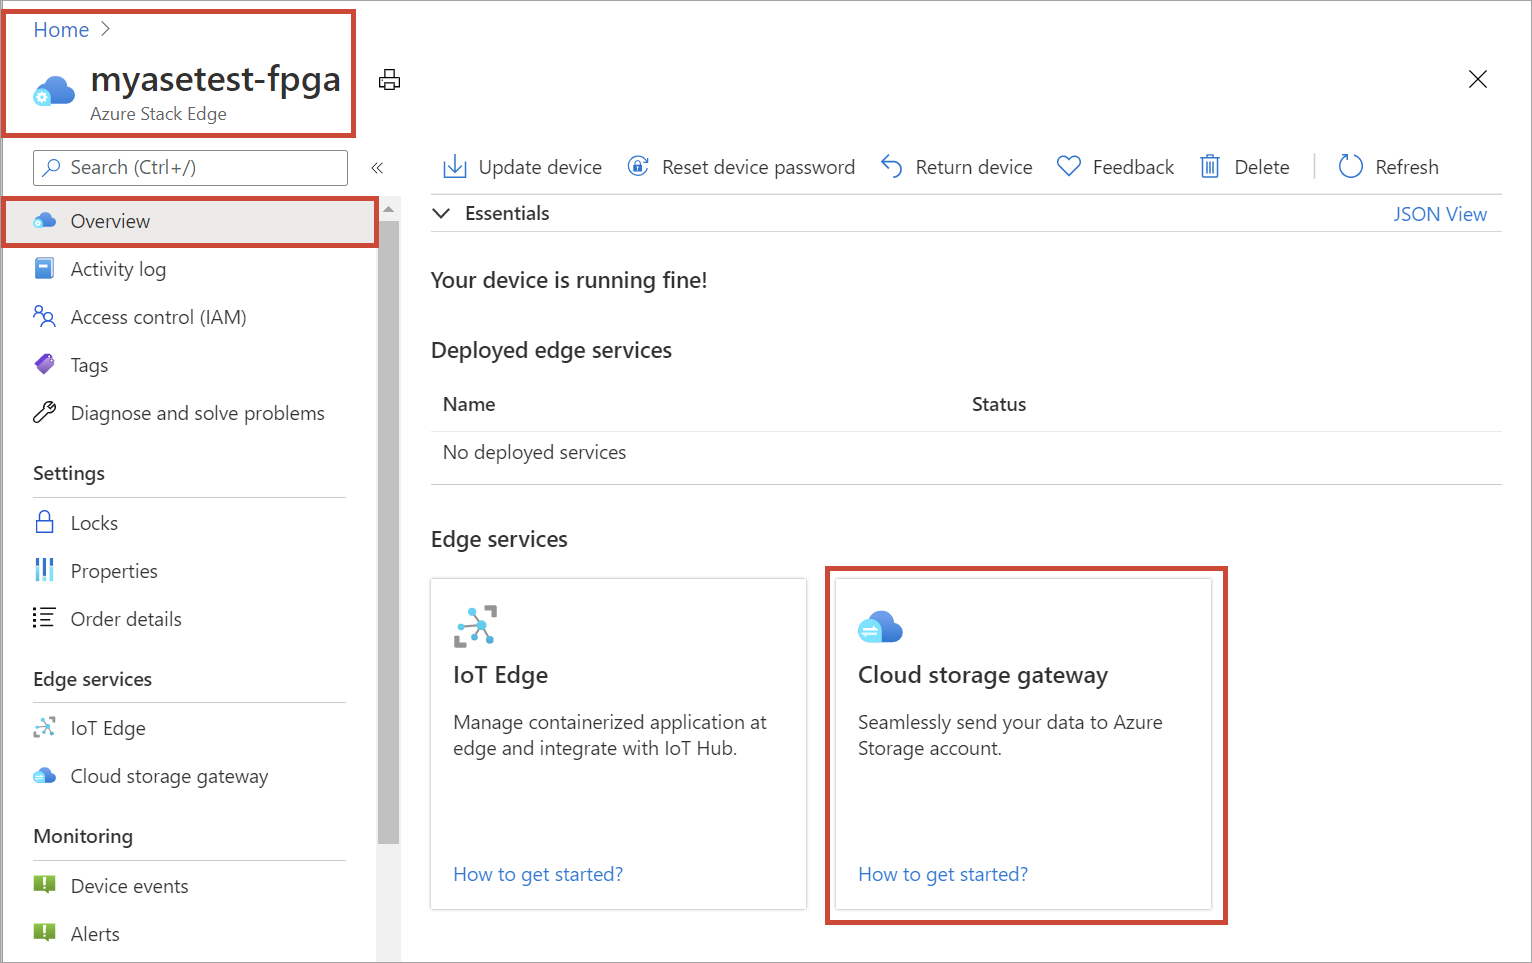The width and height of the screenshot is (1532, 963).
Task: Open Activity log in sidebar
Action: click(118, 269)
